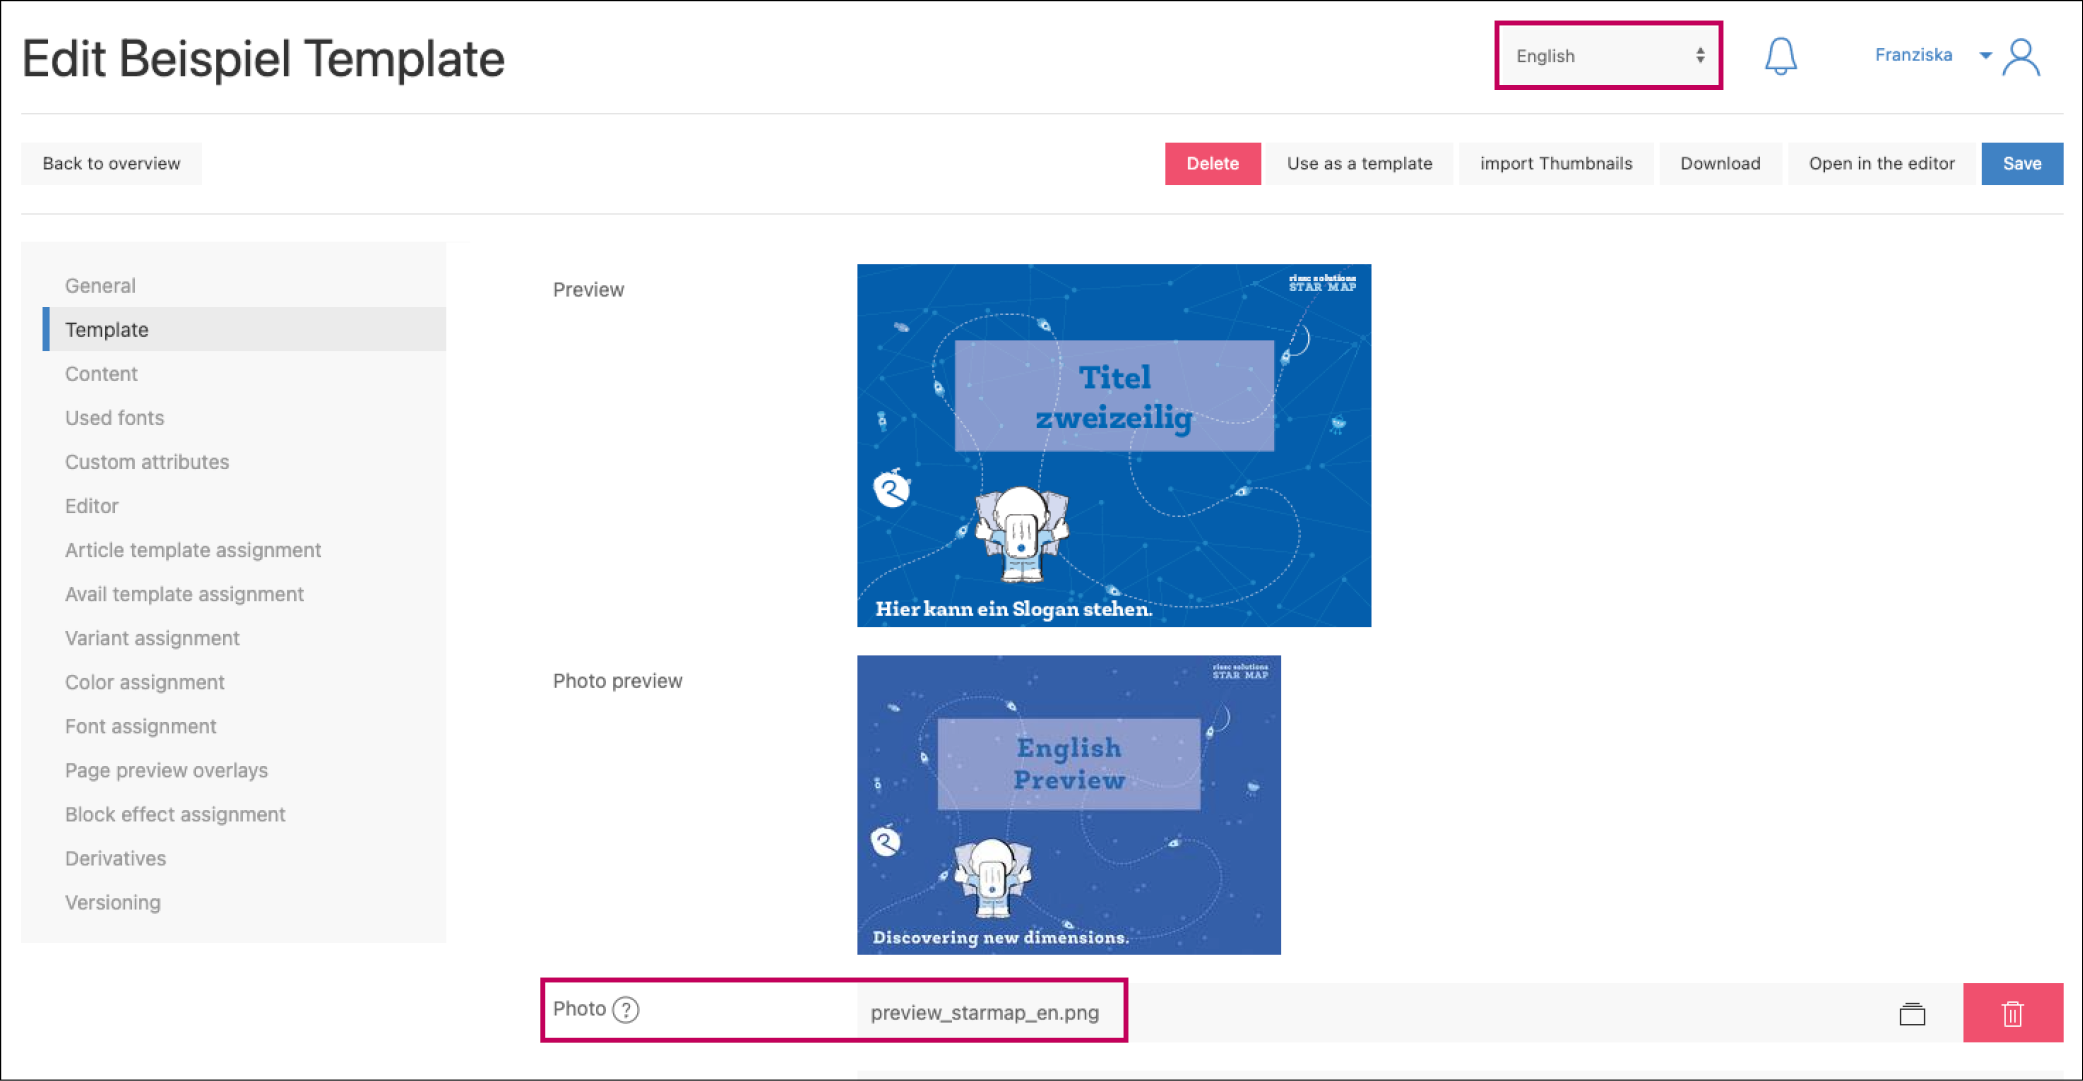Go to Custom attributes section
Viewport: 2083px width, 1081px height.
[147, 462]
